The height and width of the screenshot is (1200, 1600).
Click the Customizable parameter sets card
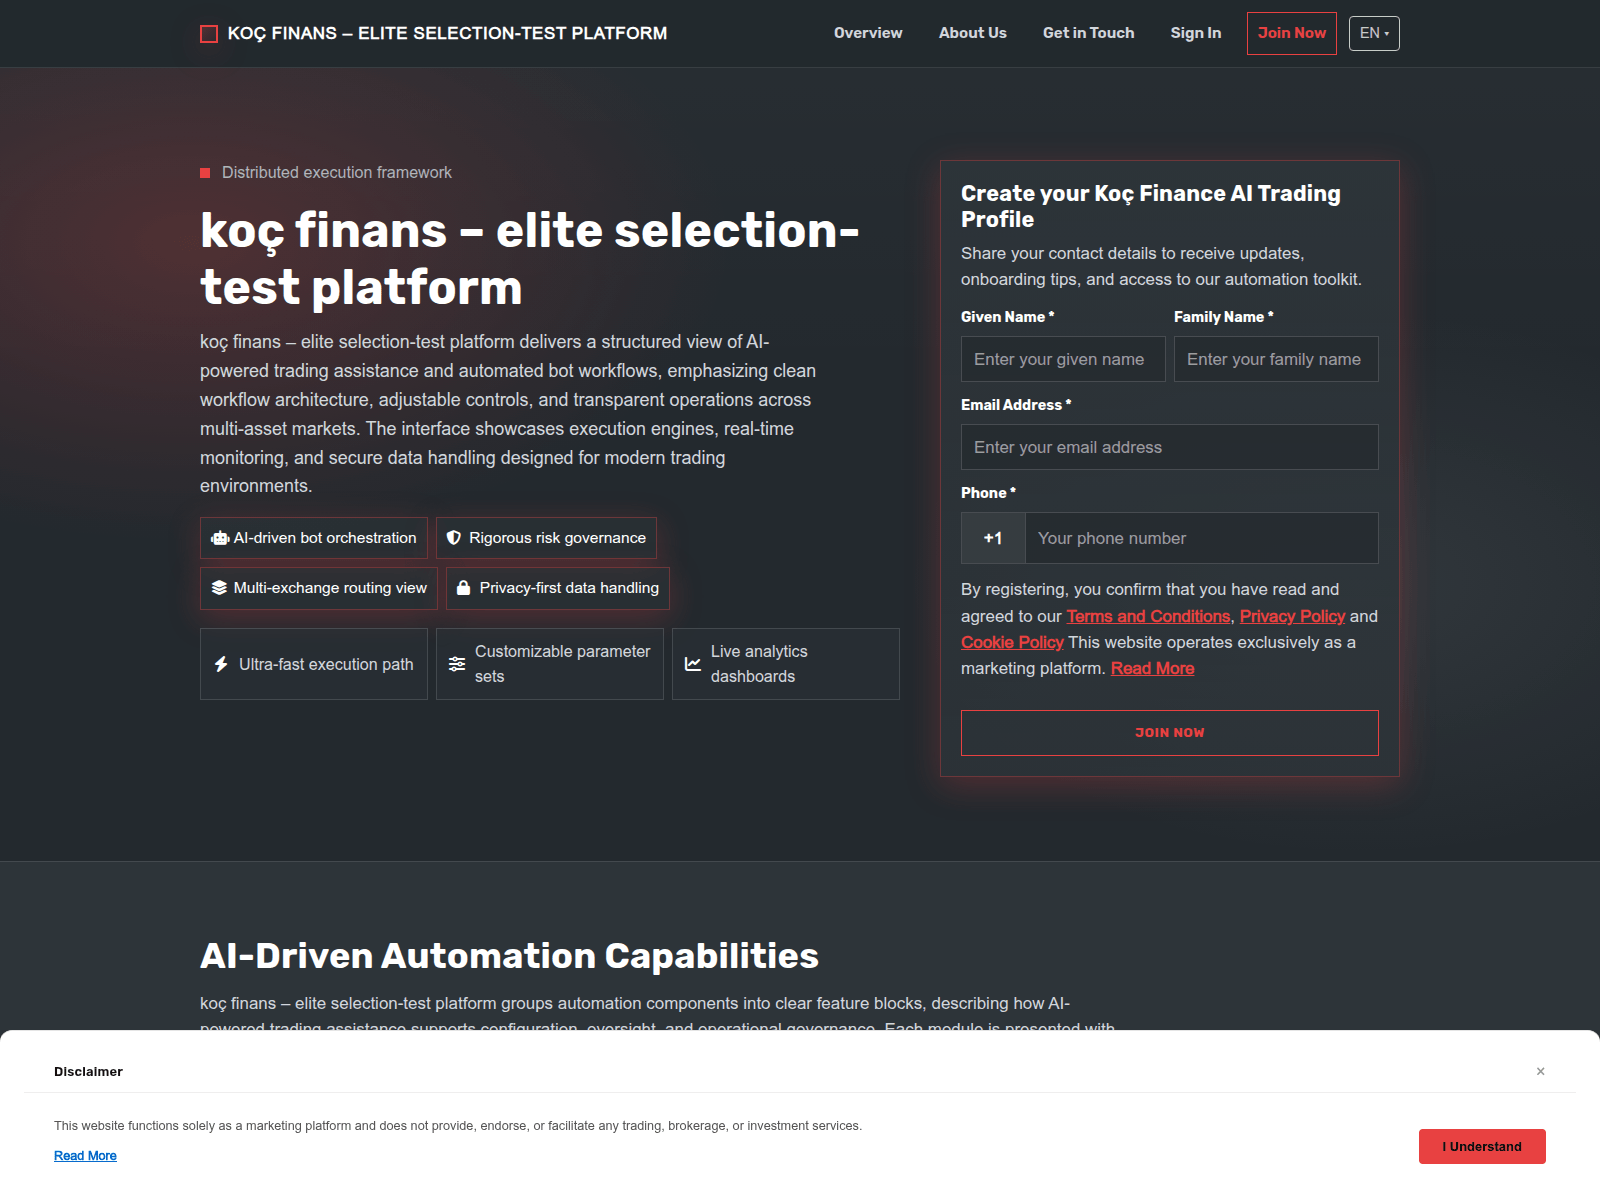(550, 664)
